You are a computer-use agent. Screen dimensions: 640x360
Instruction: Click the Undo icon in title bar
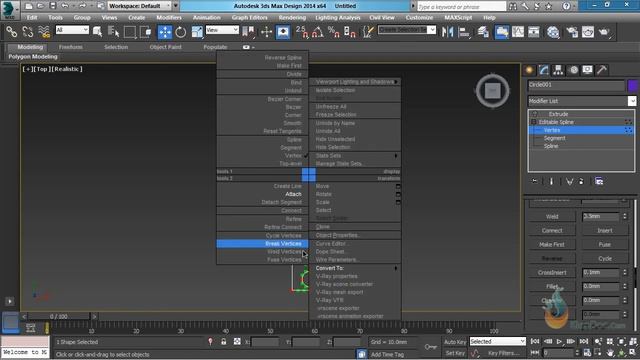click(65, 6)
